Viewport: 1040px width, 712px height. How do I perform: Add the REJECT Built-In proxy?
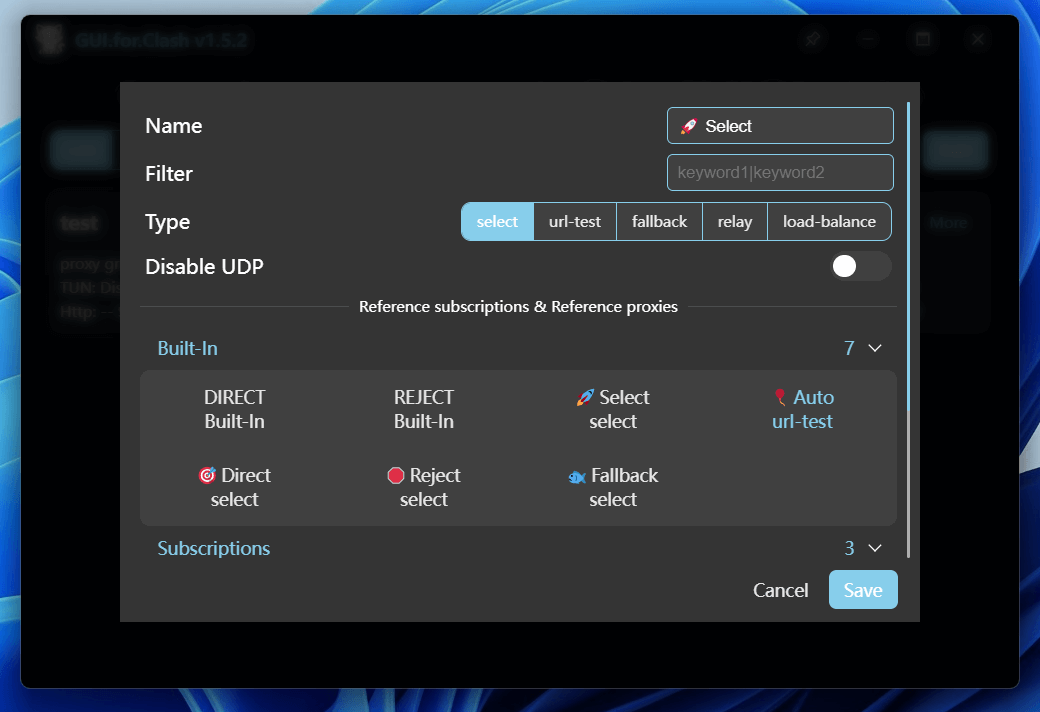coord(424,409)
